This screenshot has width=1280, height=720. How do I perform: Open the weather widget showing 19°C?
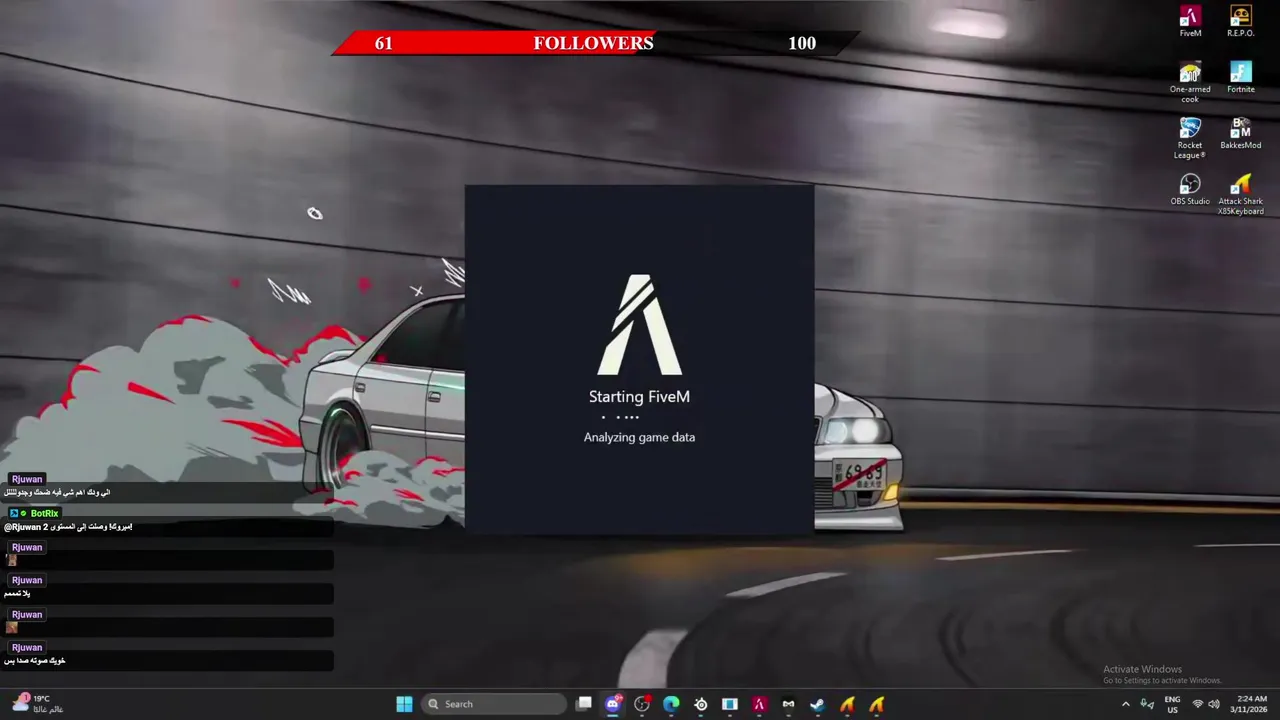36,704
